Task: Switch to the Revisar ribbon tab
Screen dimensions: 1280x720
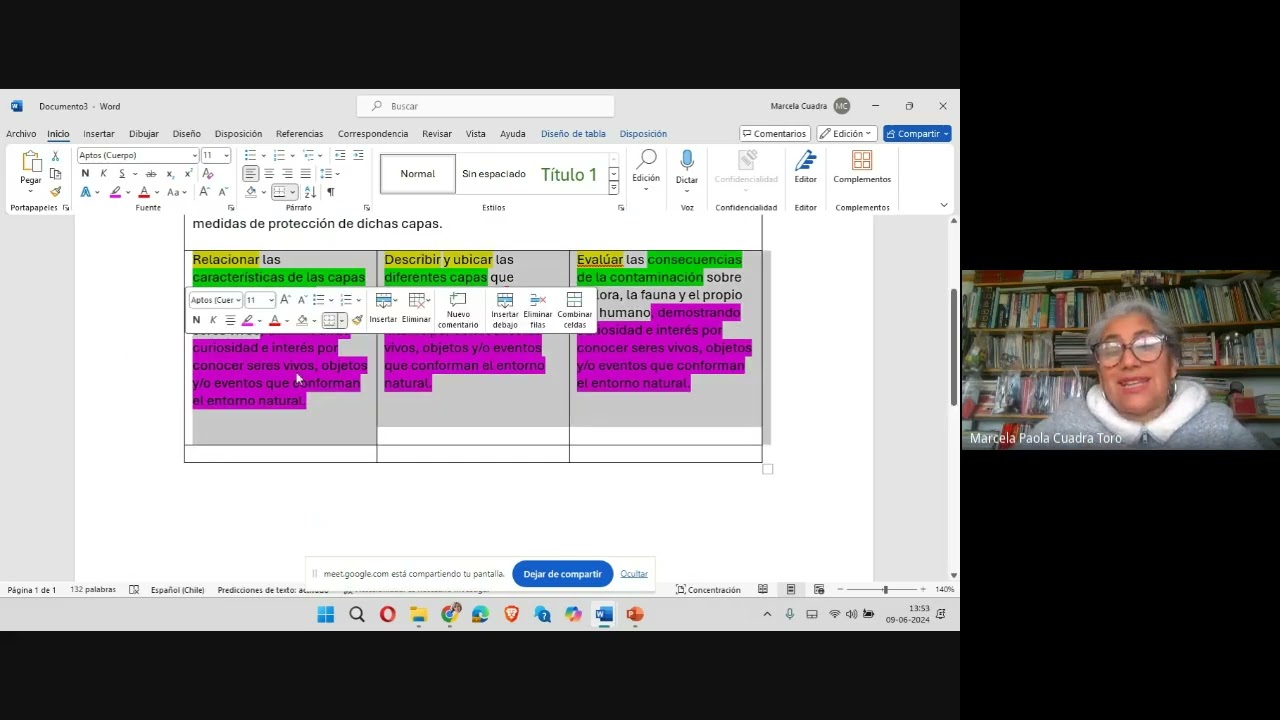Action: pos(437,133)
